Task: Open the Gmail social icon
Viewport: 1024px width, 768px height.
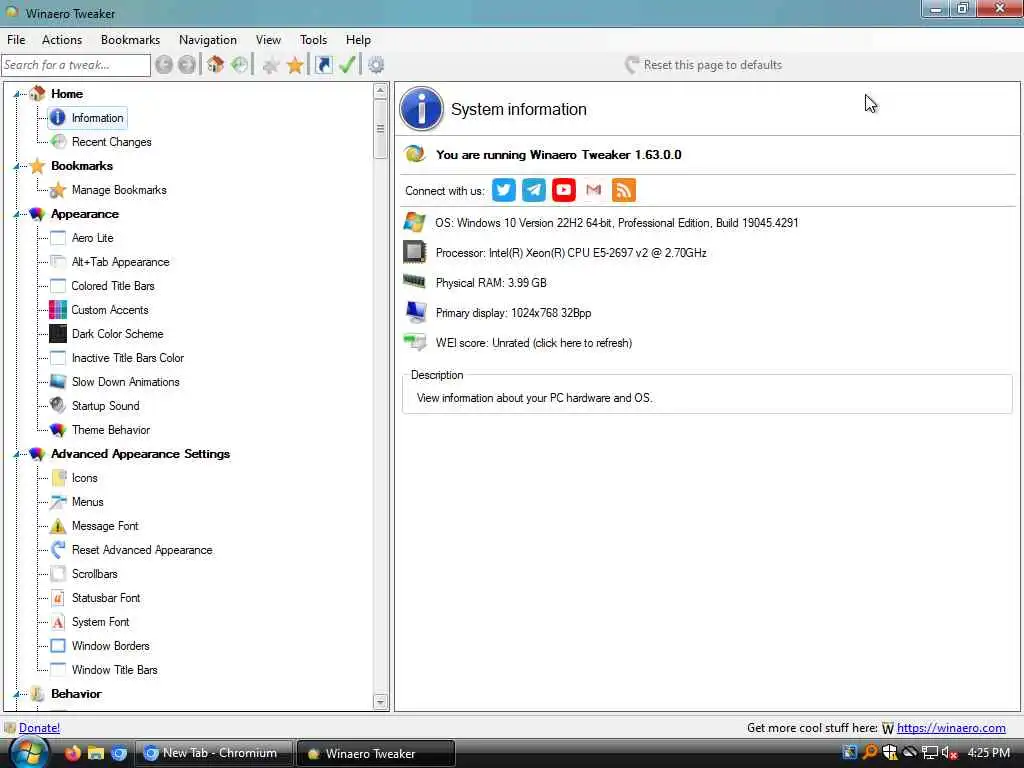Action: point(594,190)
